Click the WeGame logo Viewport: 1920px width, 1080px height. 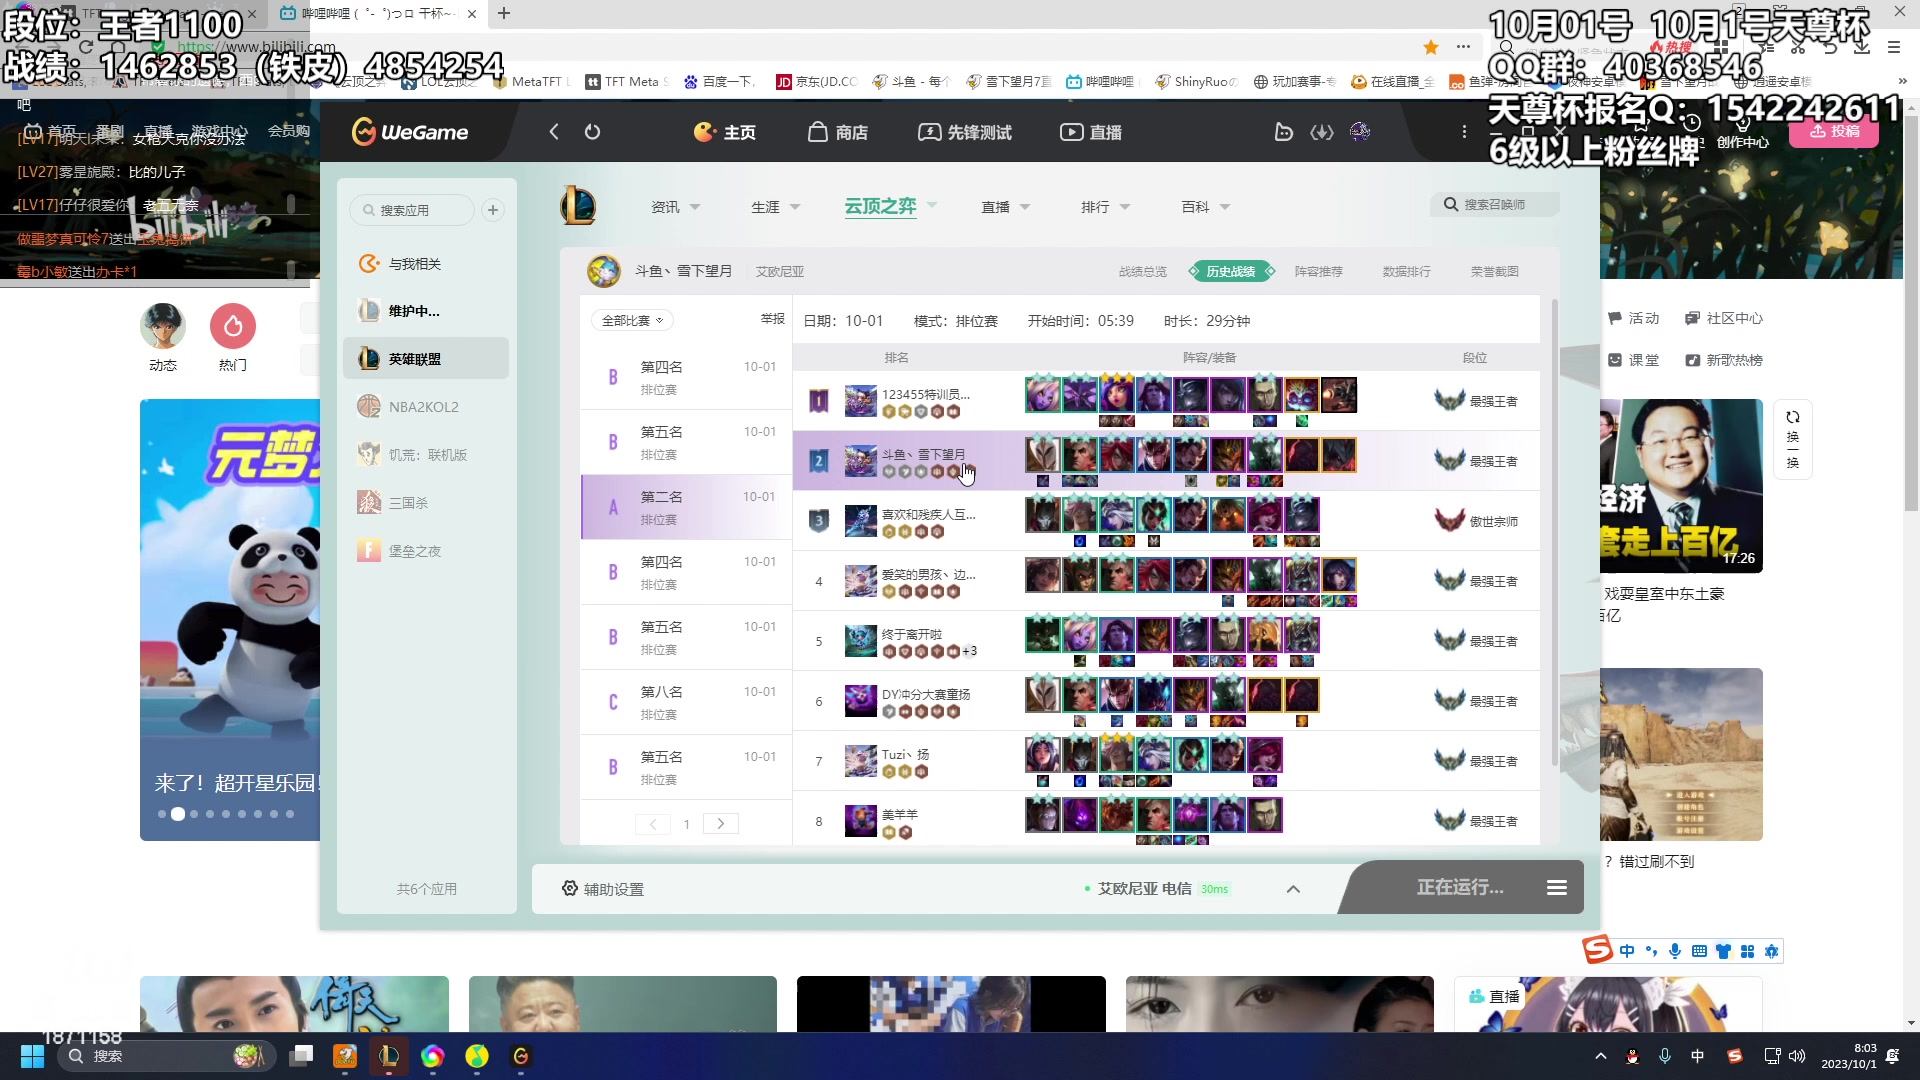pos(411,132)
